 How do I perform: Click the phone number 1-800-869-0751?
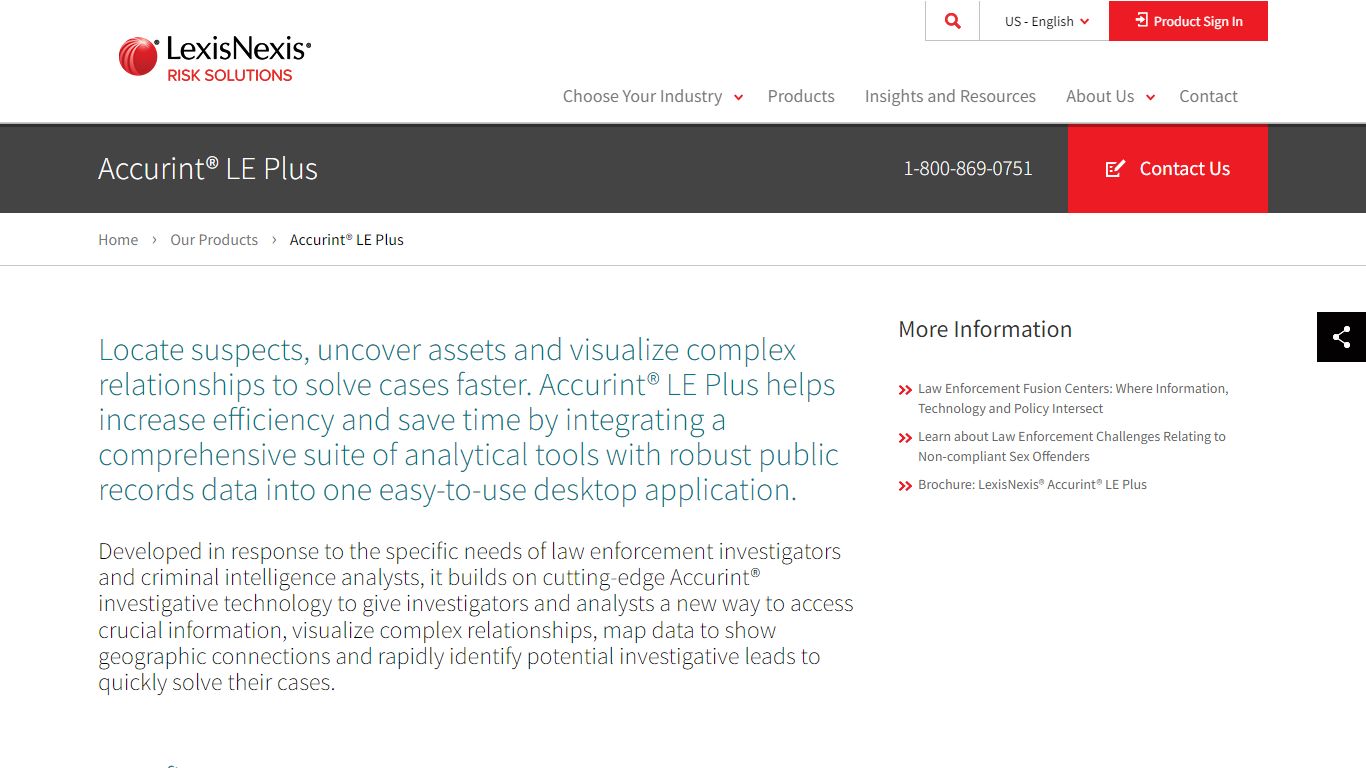[968, 169]
